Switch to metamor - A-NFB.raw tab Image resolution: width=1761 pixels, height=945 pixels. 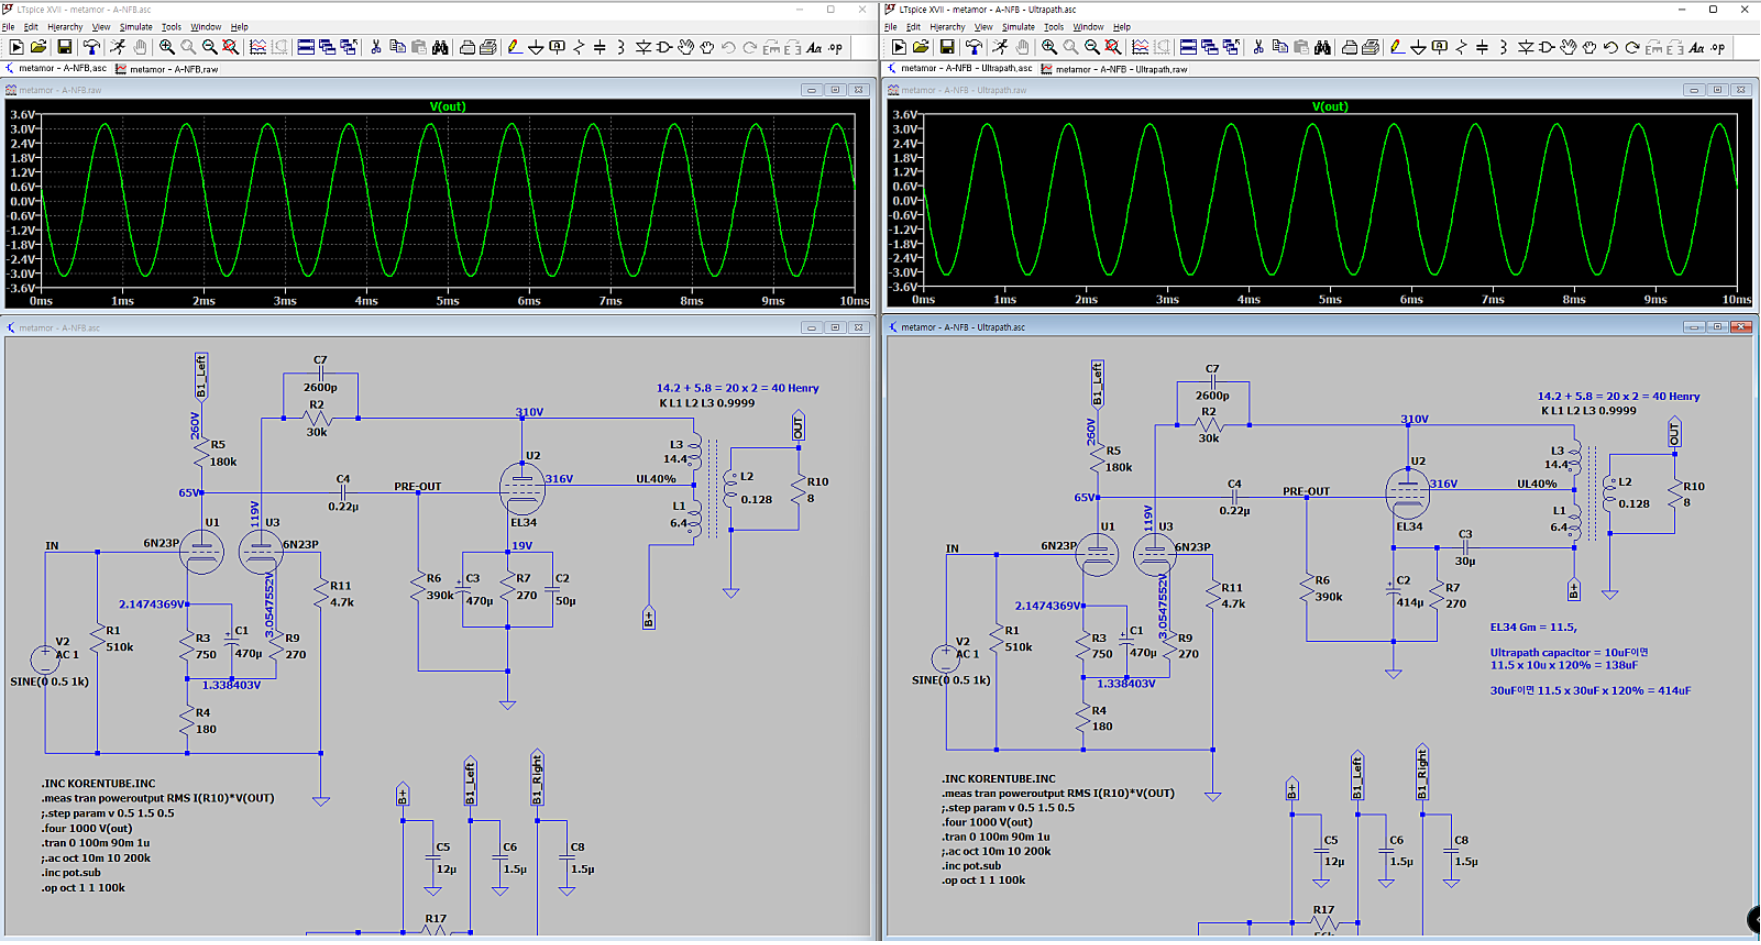pyautogui.click(x=167, y=69)
